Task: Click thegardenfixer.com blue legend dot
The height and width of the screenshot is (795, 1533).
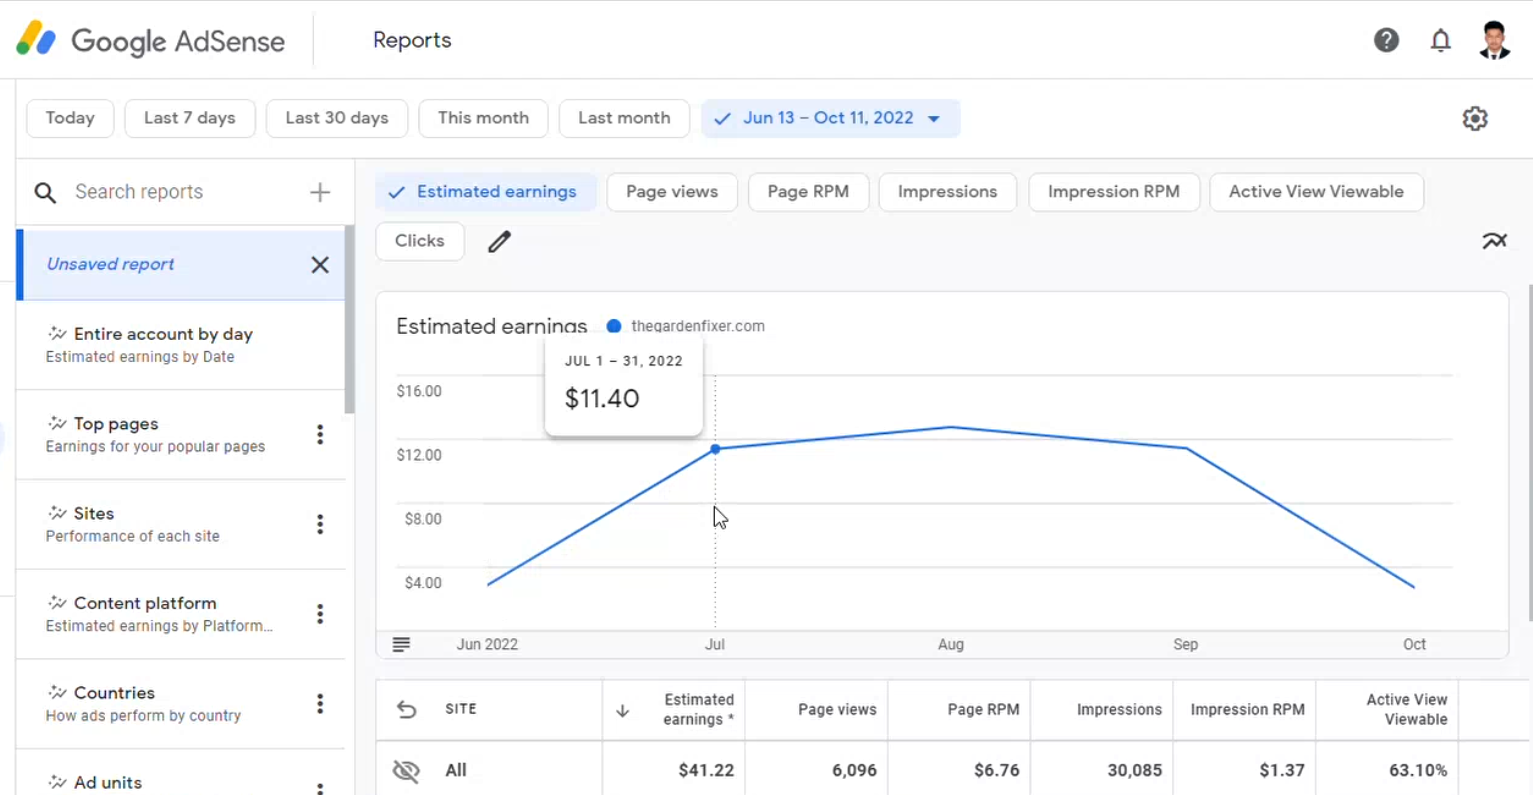Action: pos(614,326)
